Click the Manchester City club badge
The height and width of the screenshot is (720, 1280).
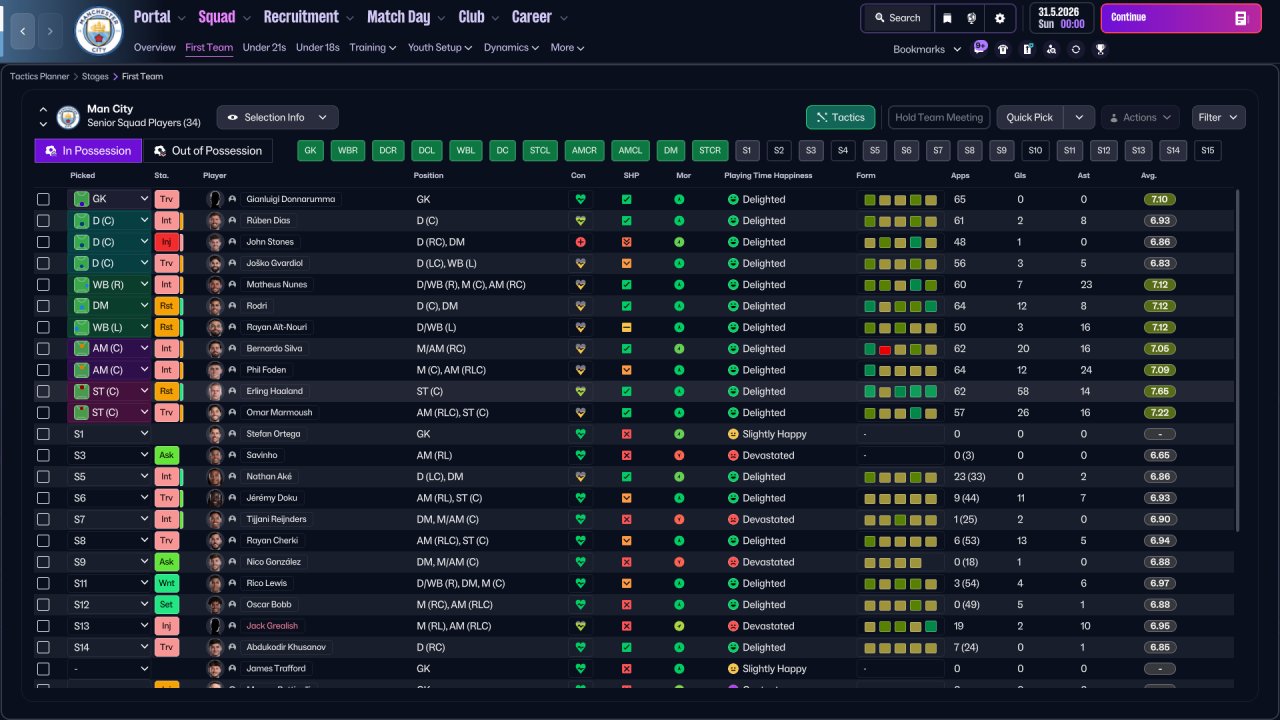(99, 31)
